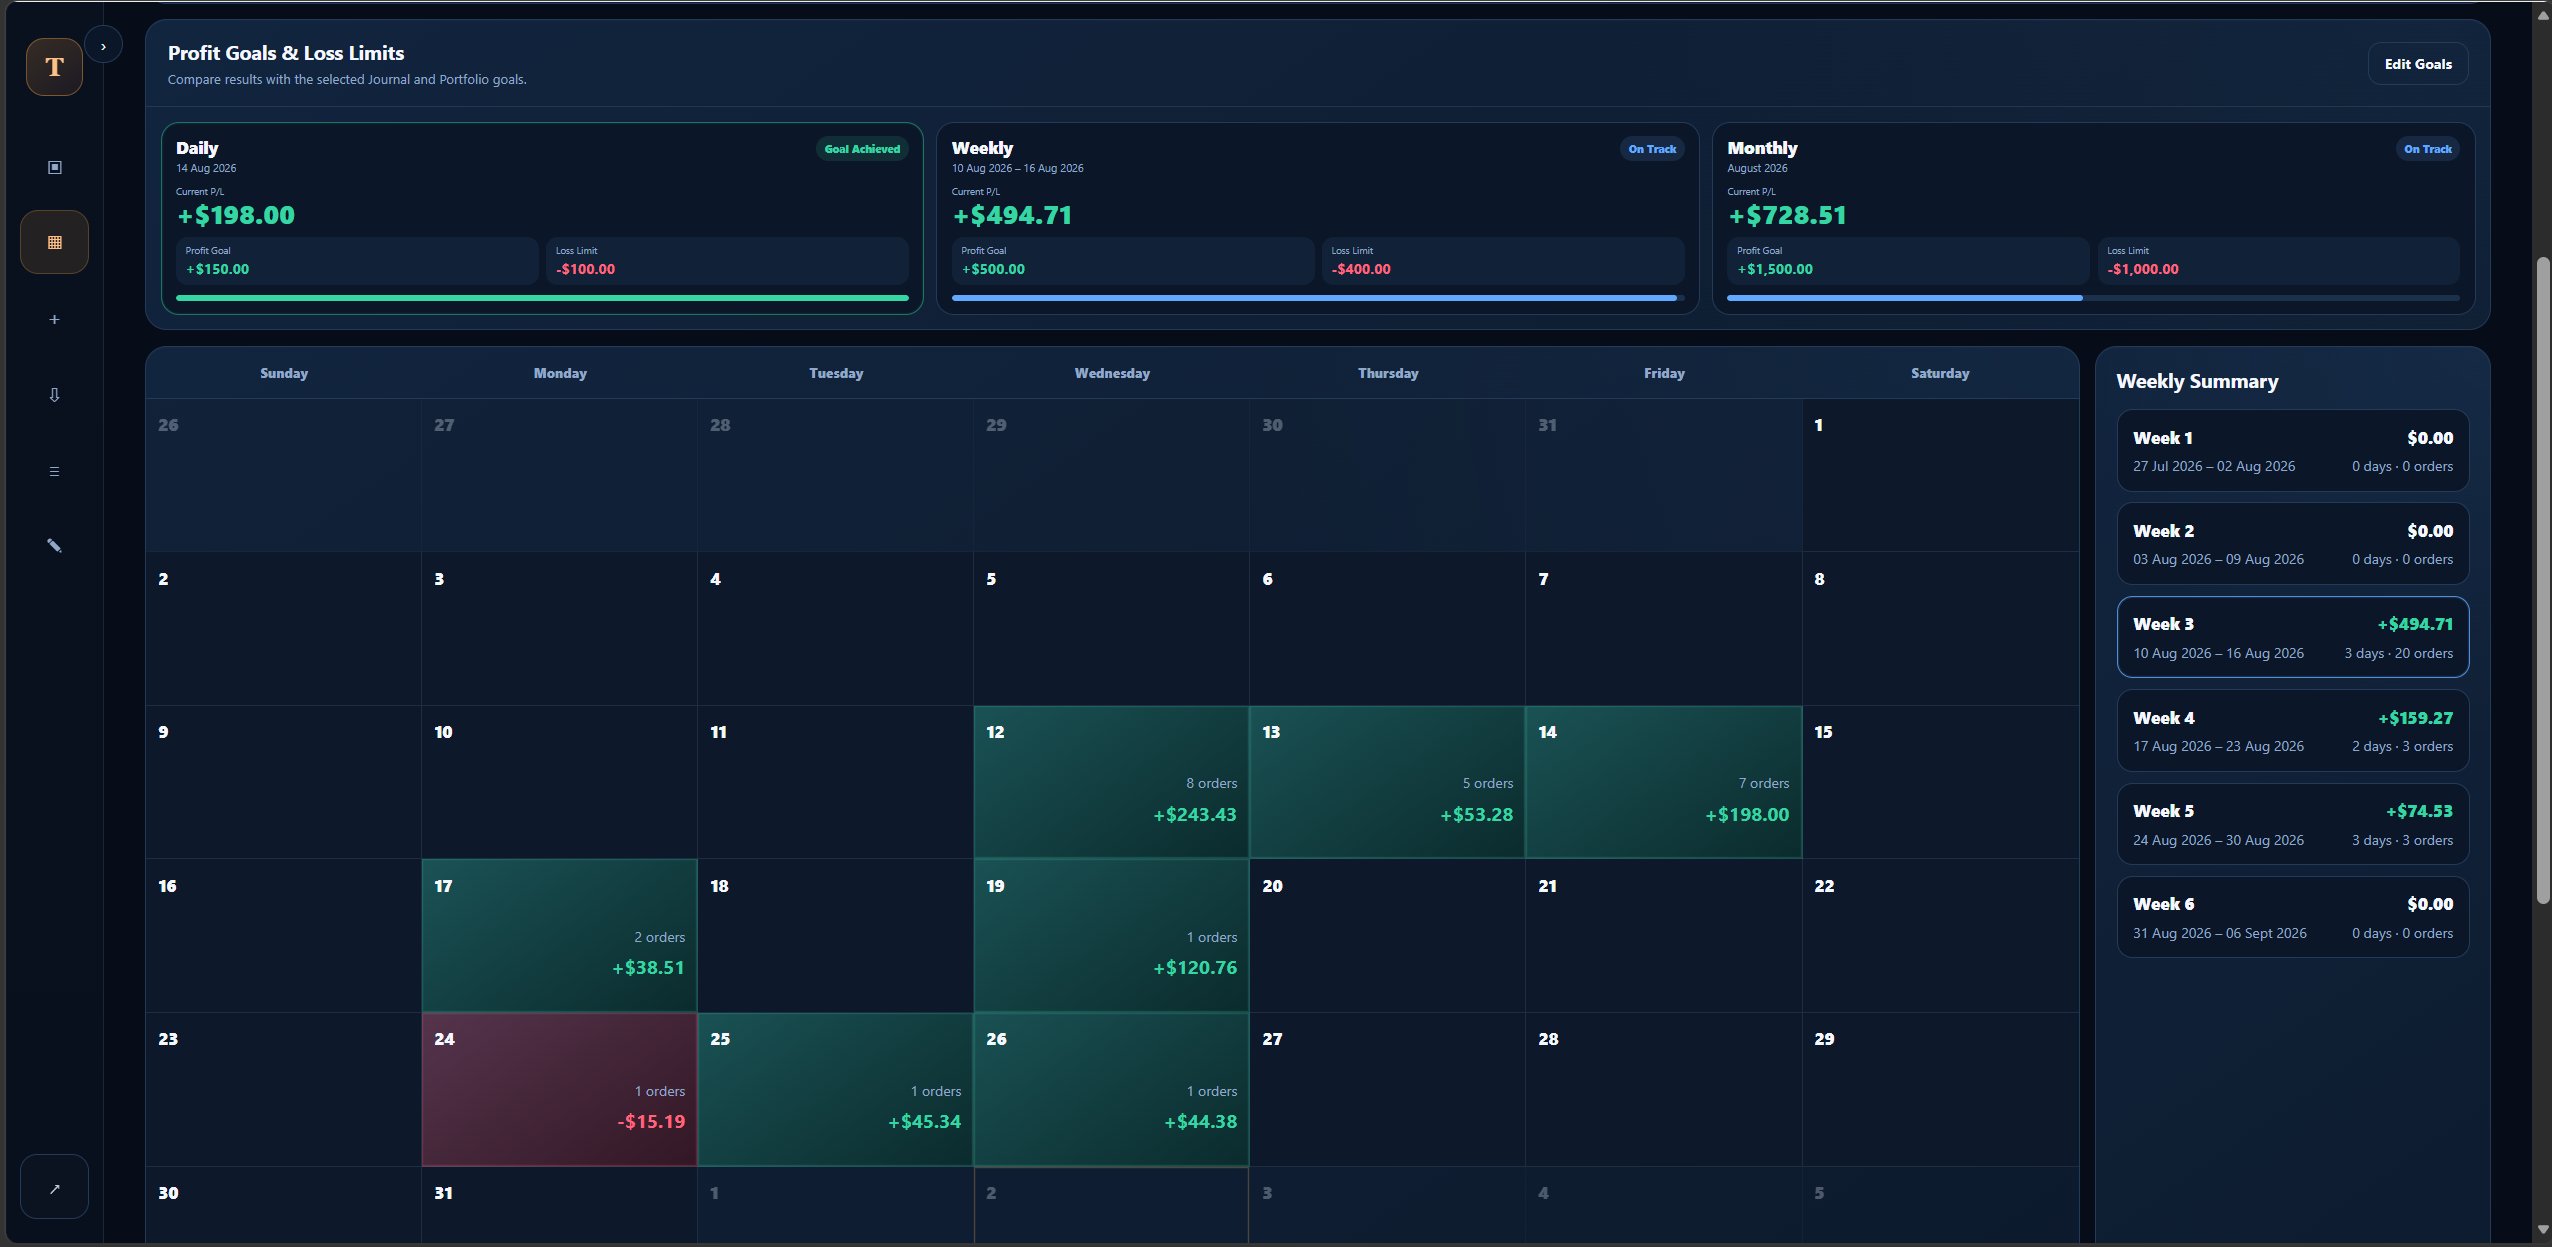Screen dimensions: 2552x1247
Task: Click the Wednesday column header
Action: coord(1112,373)
